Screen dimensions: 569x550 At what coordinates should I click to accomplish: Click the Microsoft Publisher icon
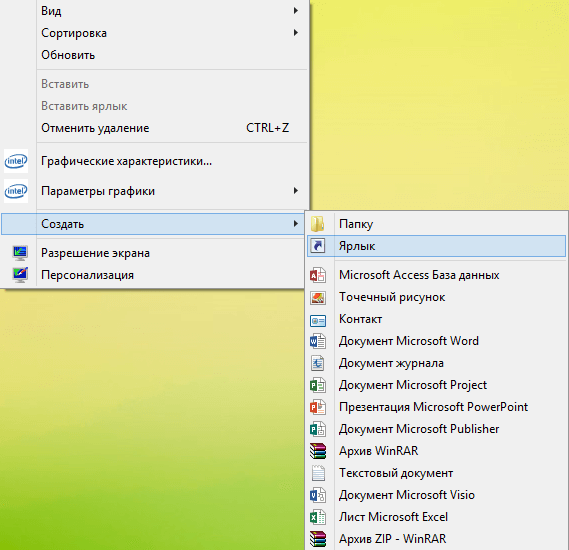pos(318,429)
